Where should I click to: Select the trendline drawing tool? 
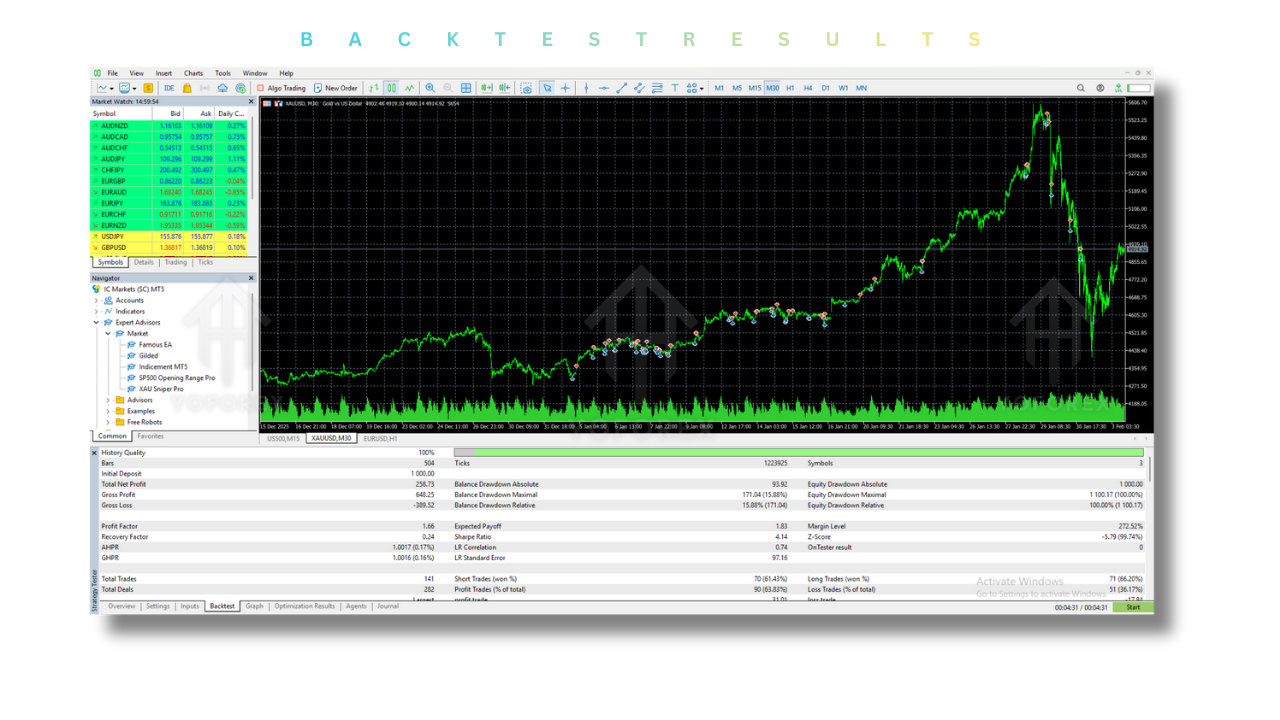[x=621, y=87]
